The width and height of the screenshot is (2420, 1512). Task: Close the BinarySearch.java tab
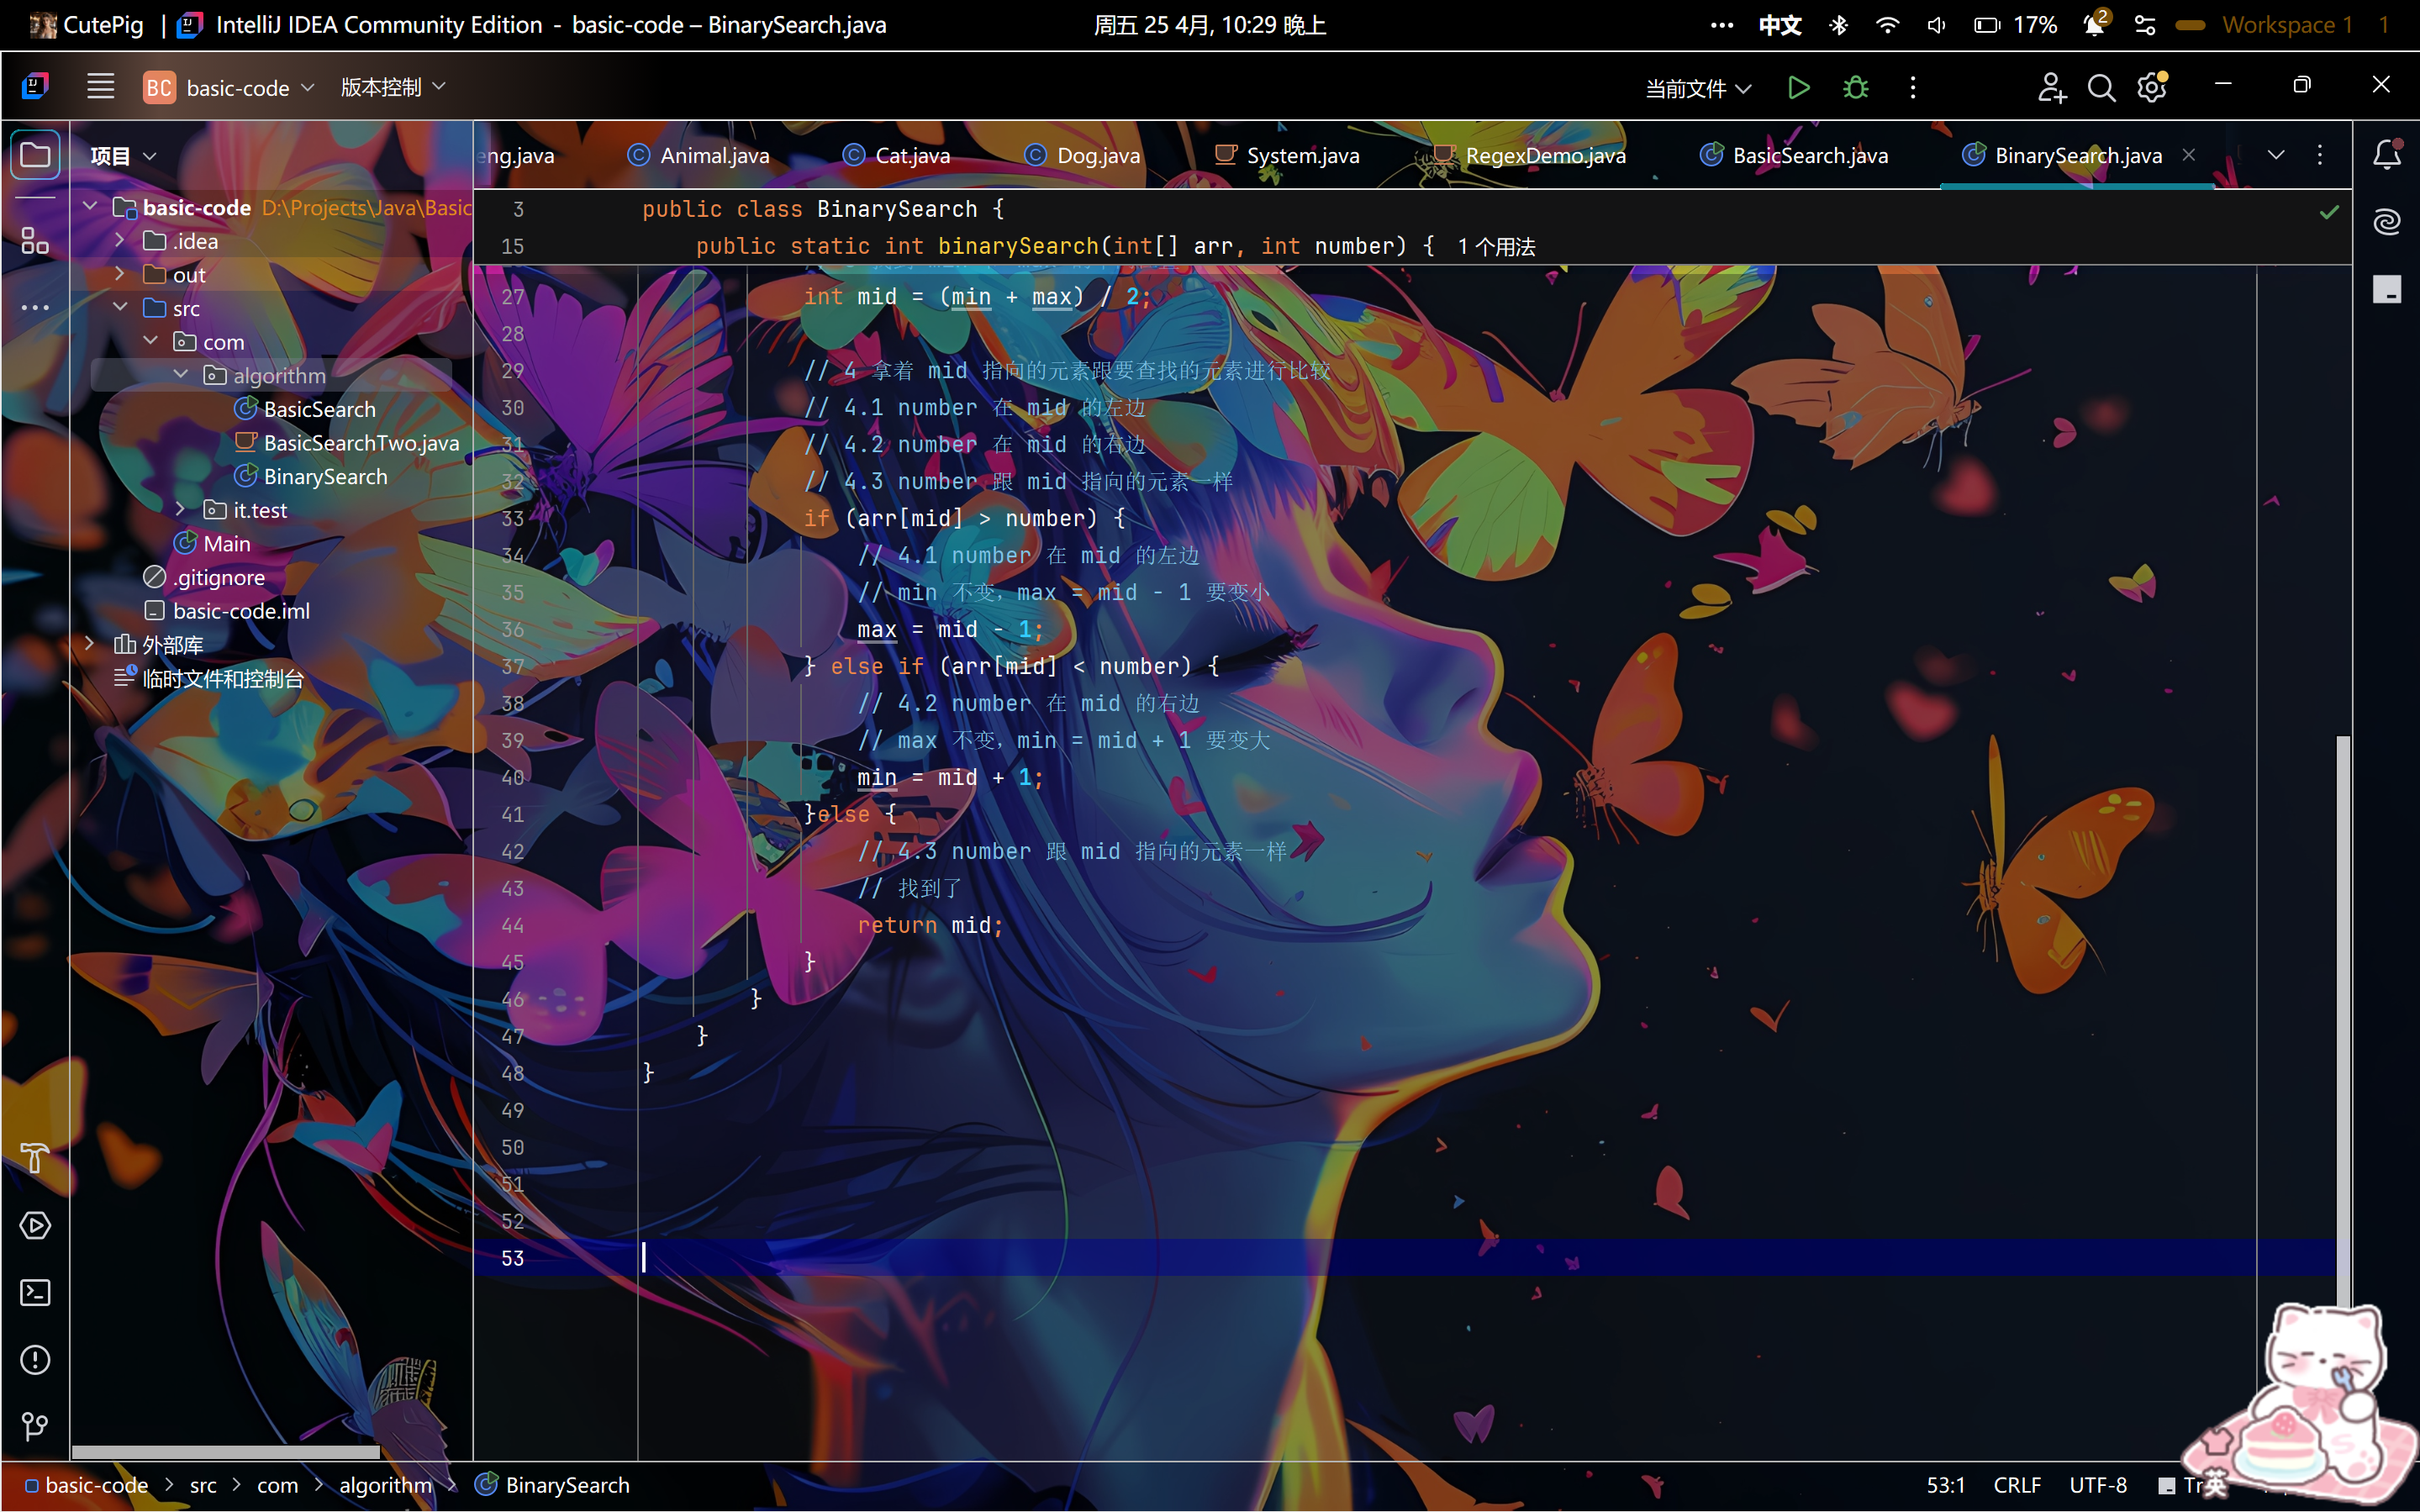tap(2189, 155)
